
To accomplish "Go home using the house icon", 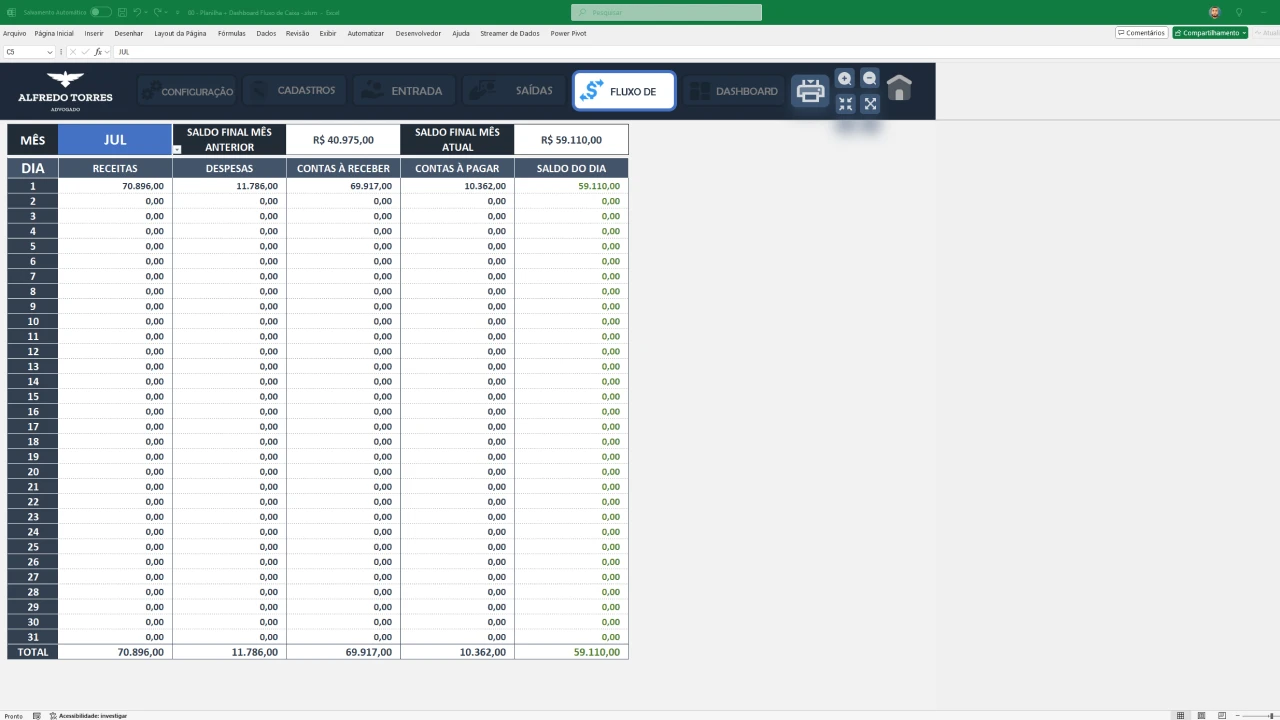I will [899, 89].
